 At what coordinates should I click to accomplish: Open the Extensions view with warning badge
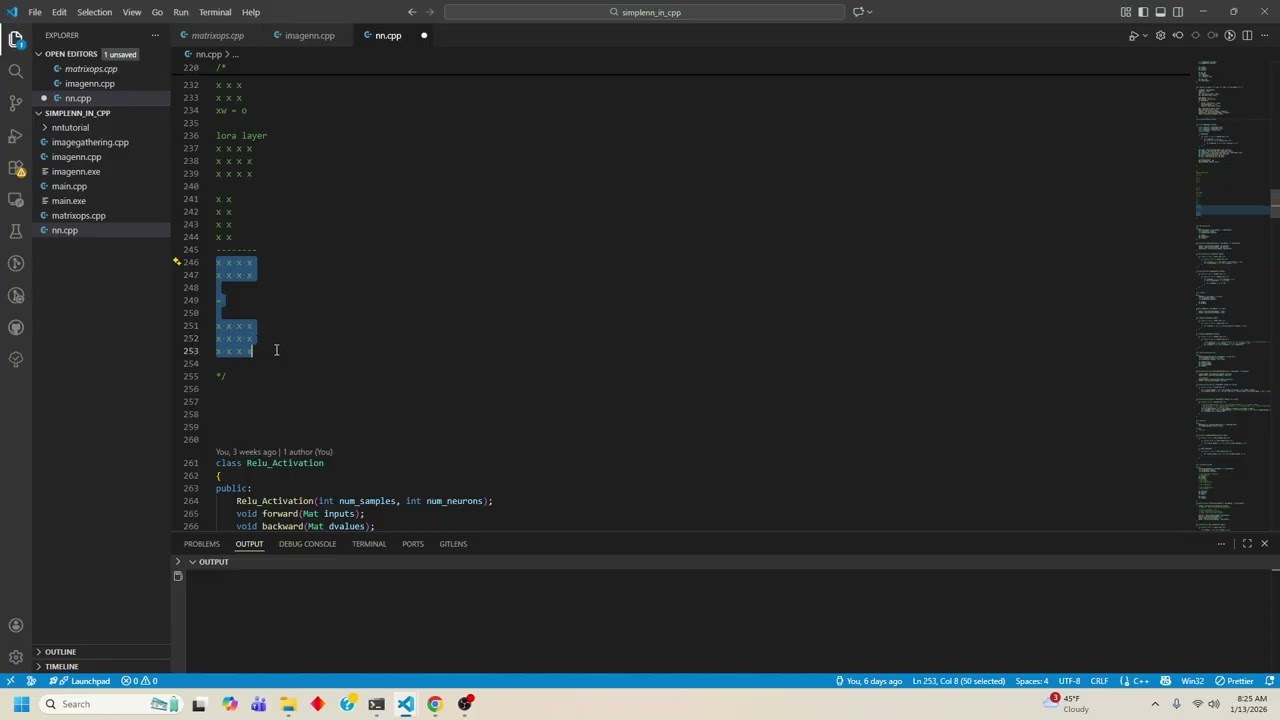coord(15,167)
